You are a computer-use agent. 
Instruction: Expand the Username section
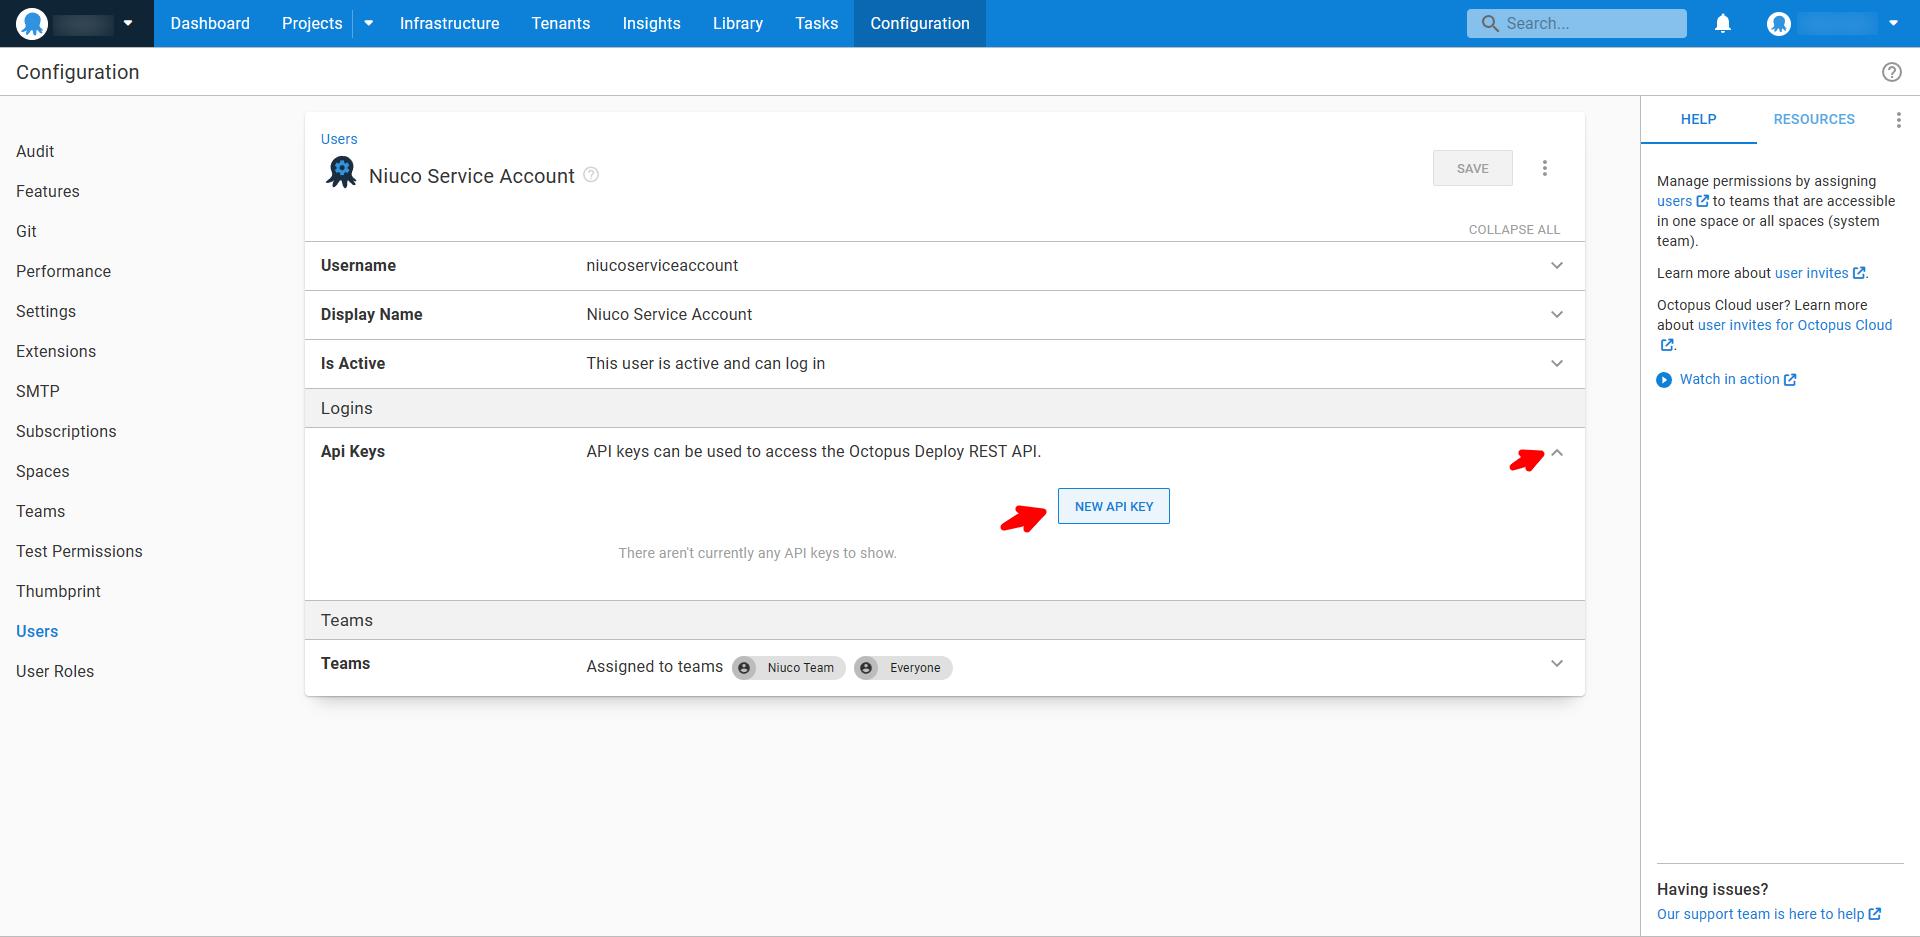pyautogui.click(x=1557, y=266)
